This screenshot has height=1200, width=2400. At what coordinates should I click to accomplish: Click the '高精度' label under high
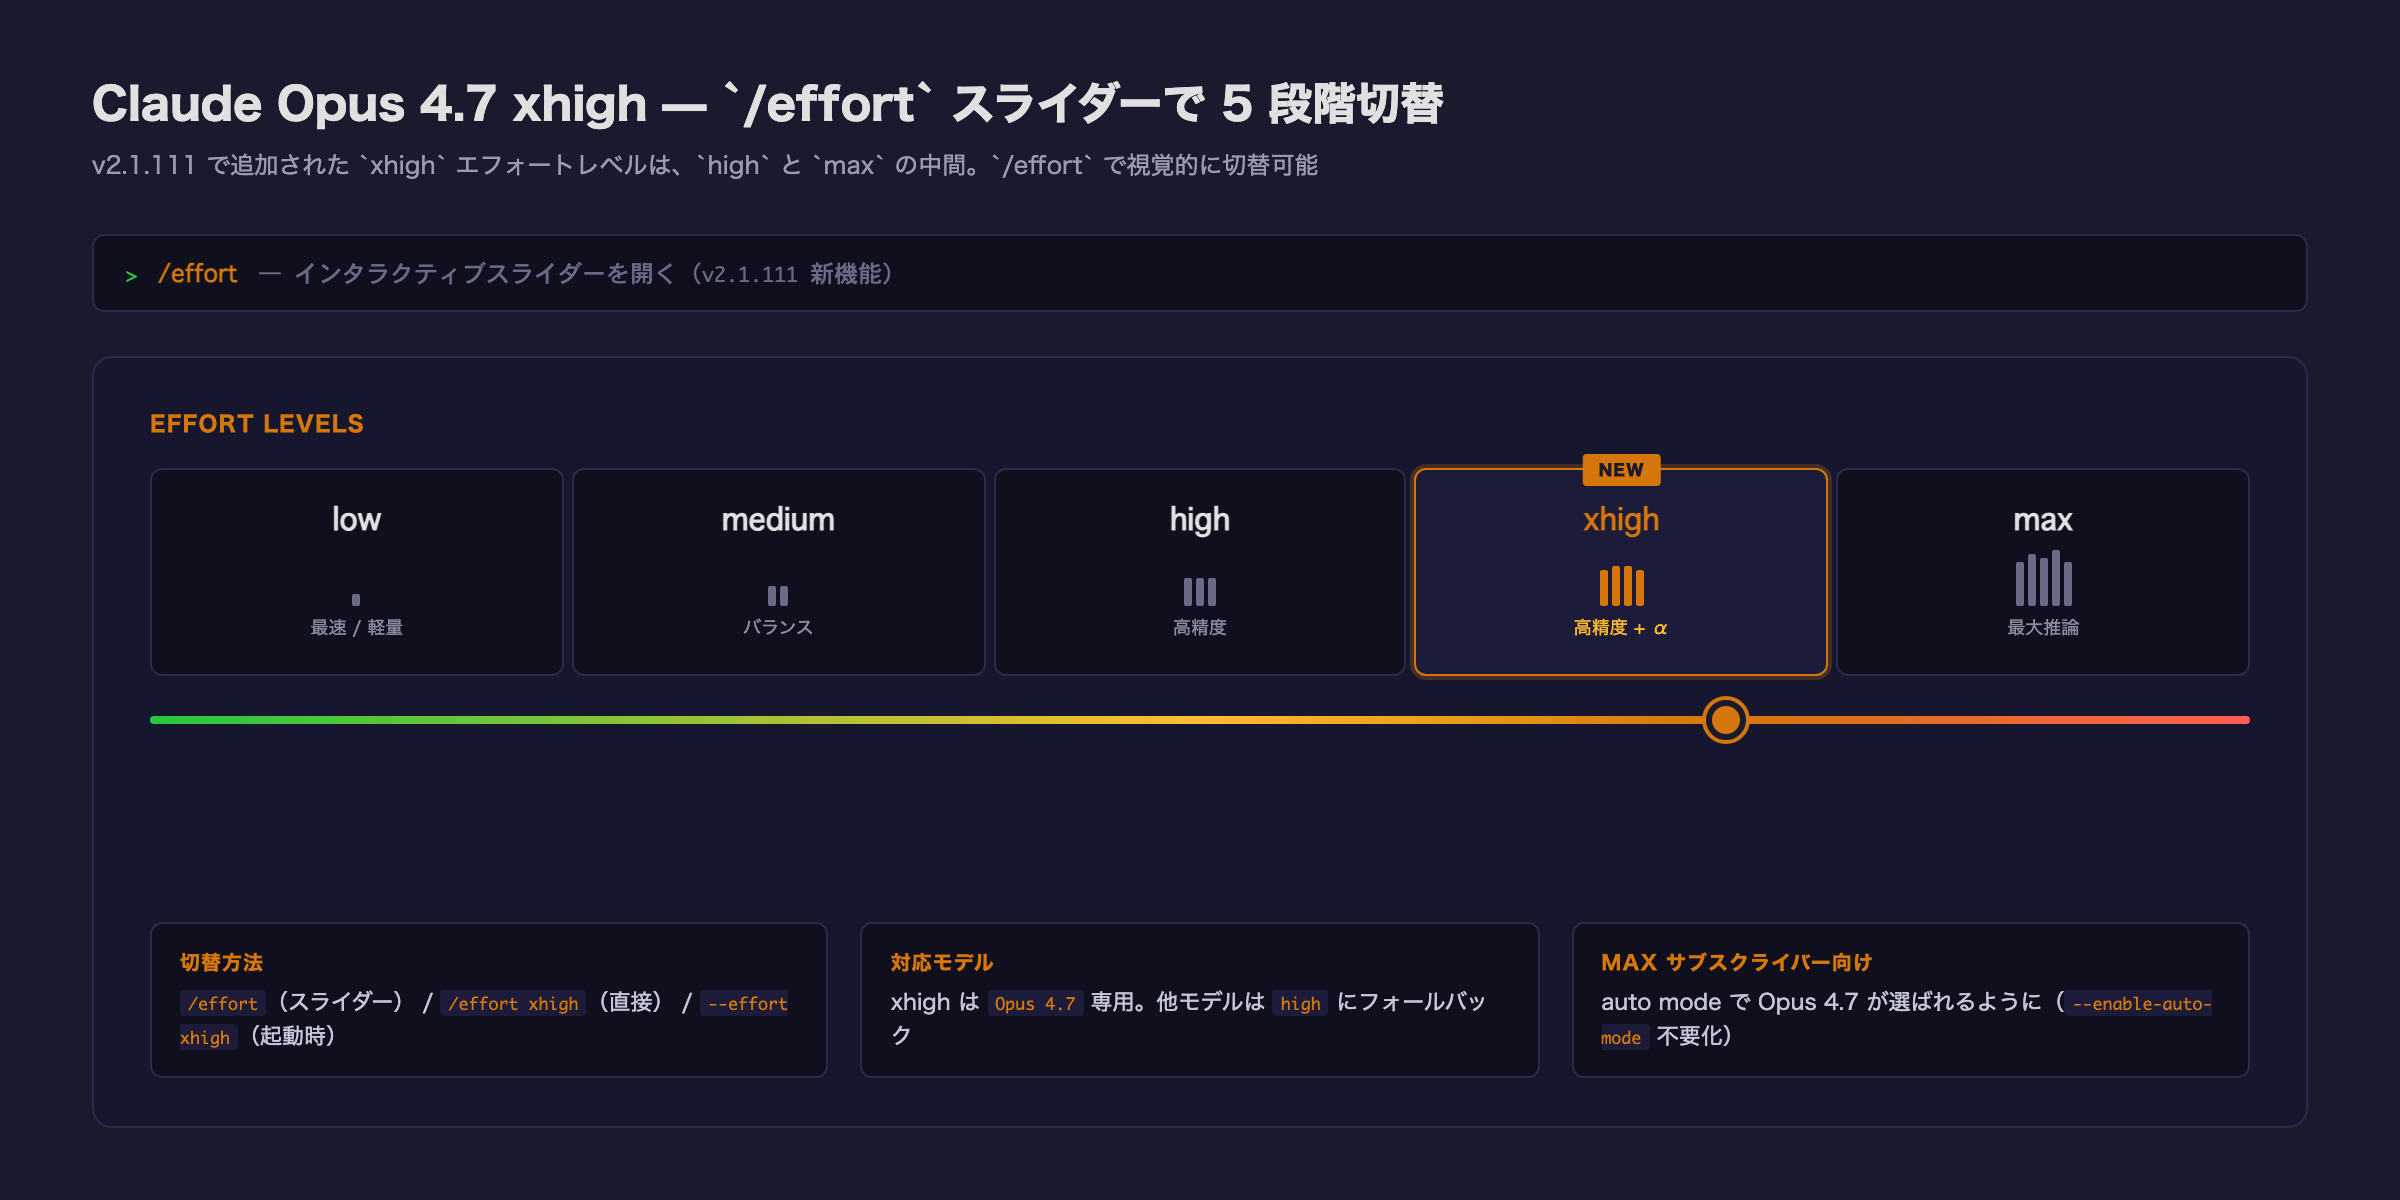click(1200, 627)
